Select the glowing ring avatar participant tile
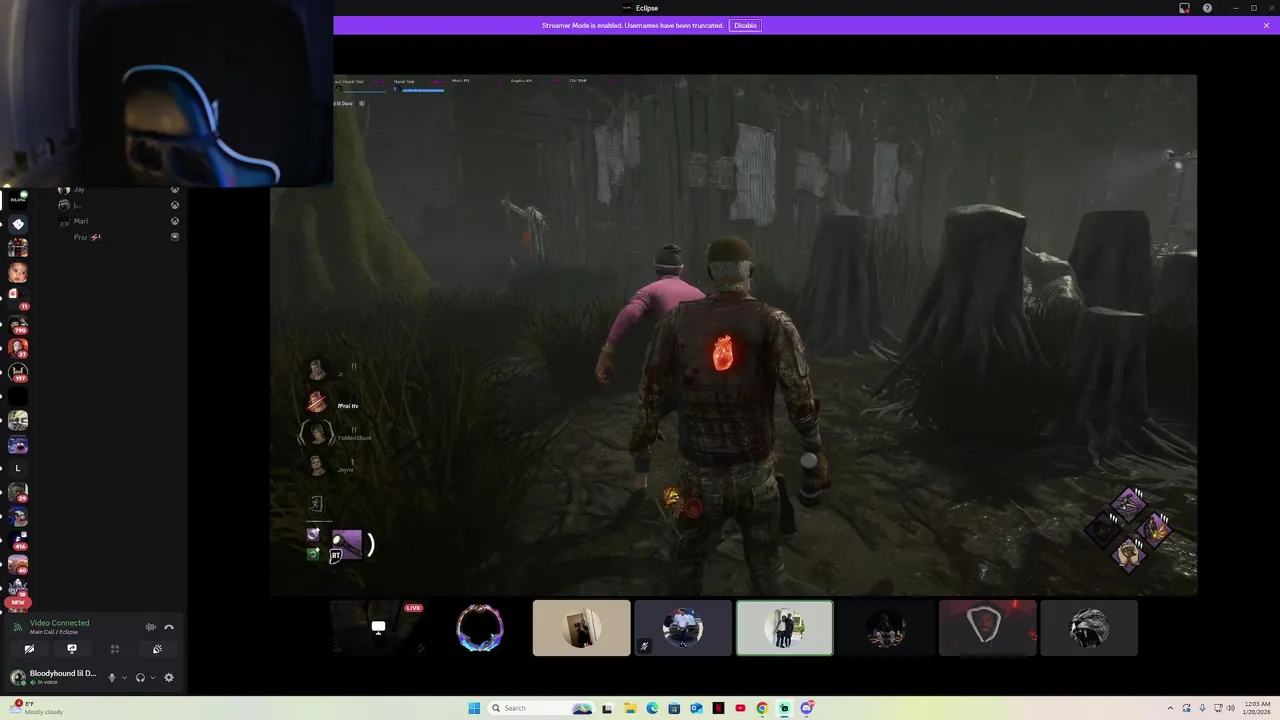1280x720 pixels. coord(480,628)
